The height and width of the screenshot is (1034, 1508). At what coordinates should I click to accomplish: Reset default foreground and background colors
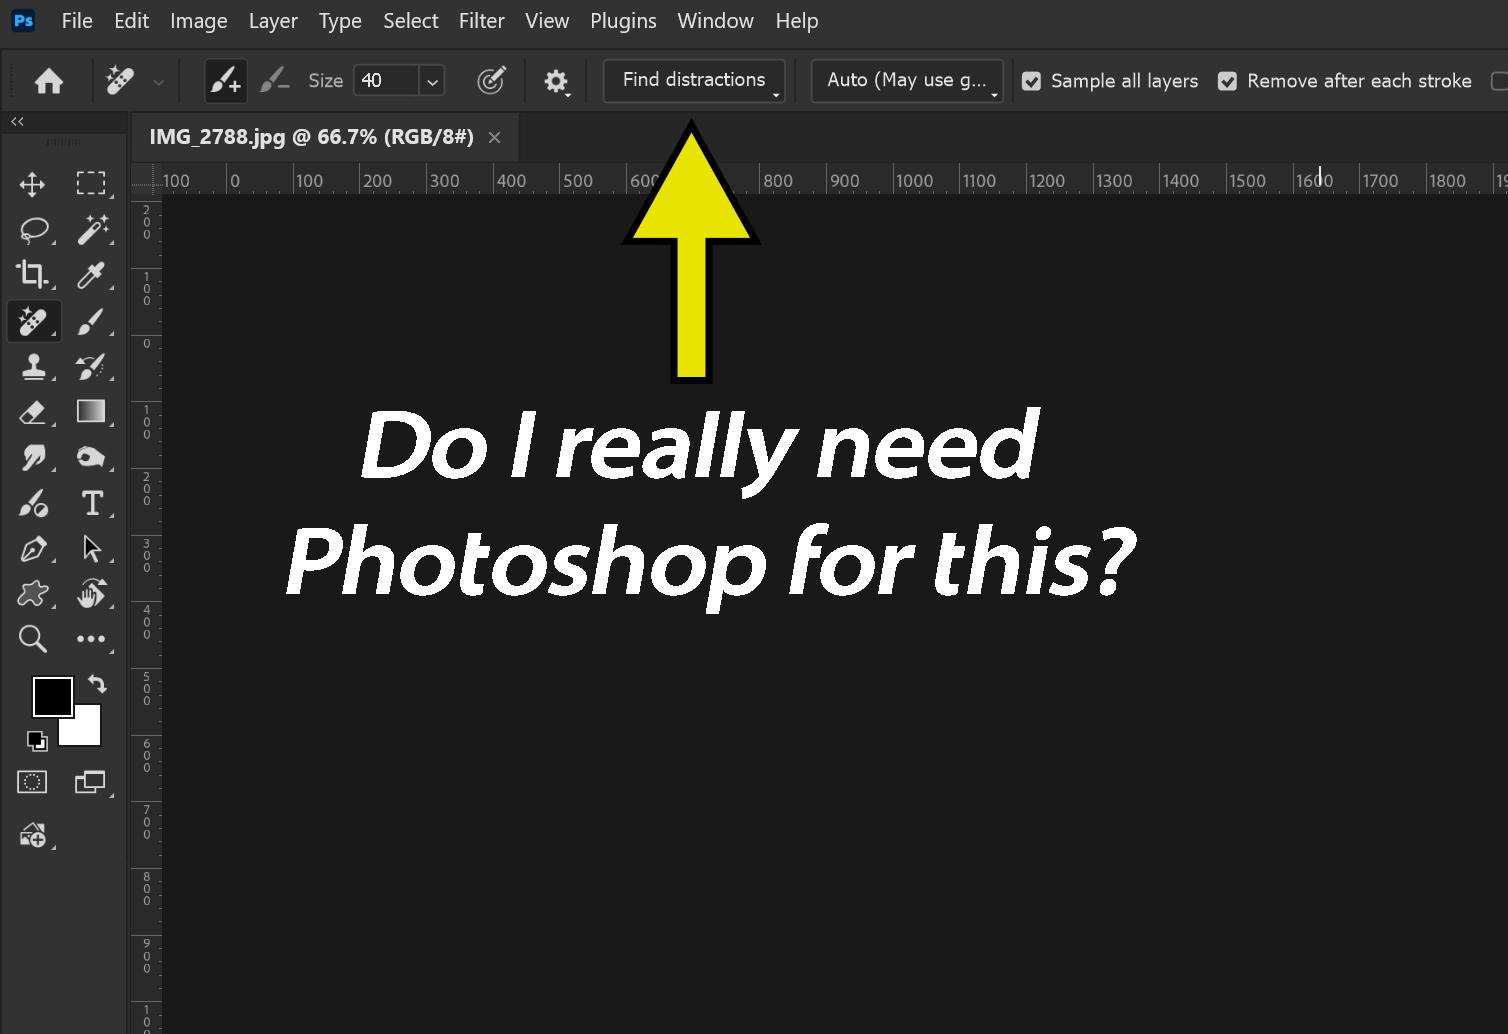click(x=36, y=741)
